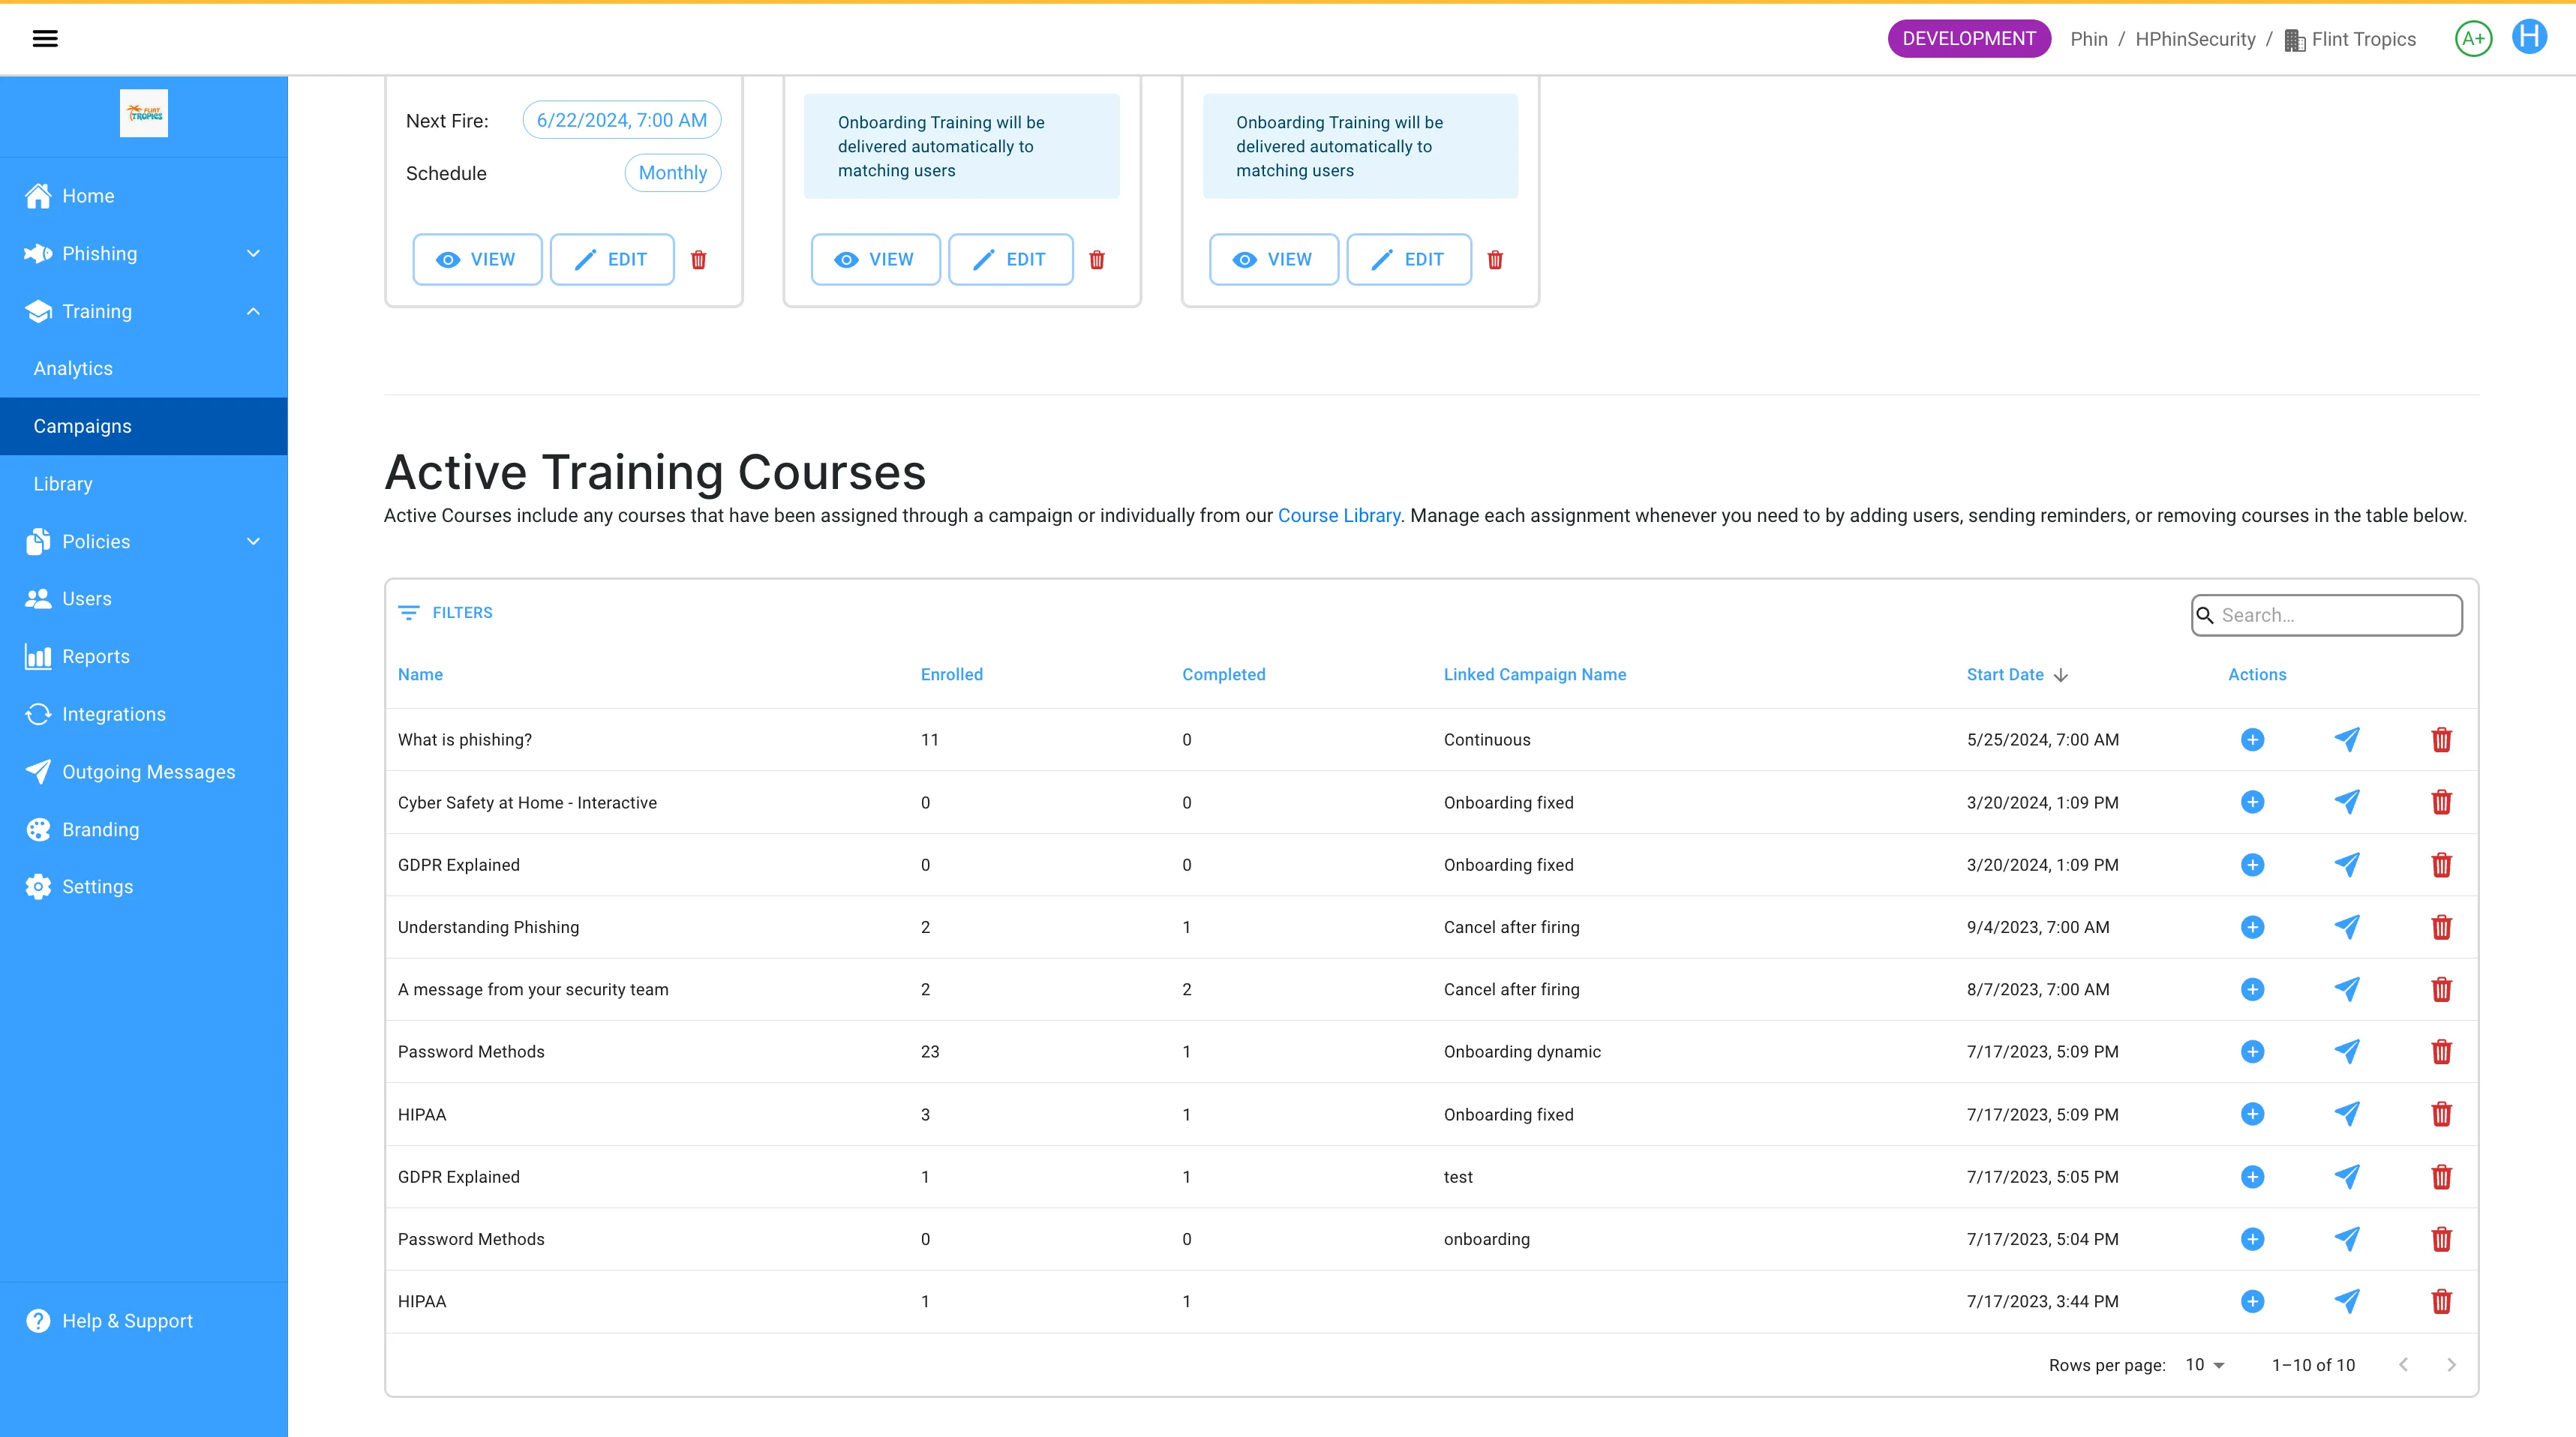Click the A+ grade badge icon
This screenshot has height=1437, width=2576.
(2473, 39)
